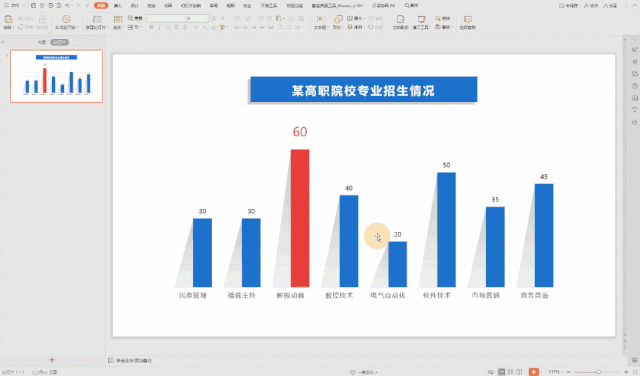Screen dimensions: 640x376
Task: Increase font size with the larger A icon
Action: pos(214,19)
